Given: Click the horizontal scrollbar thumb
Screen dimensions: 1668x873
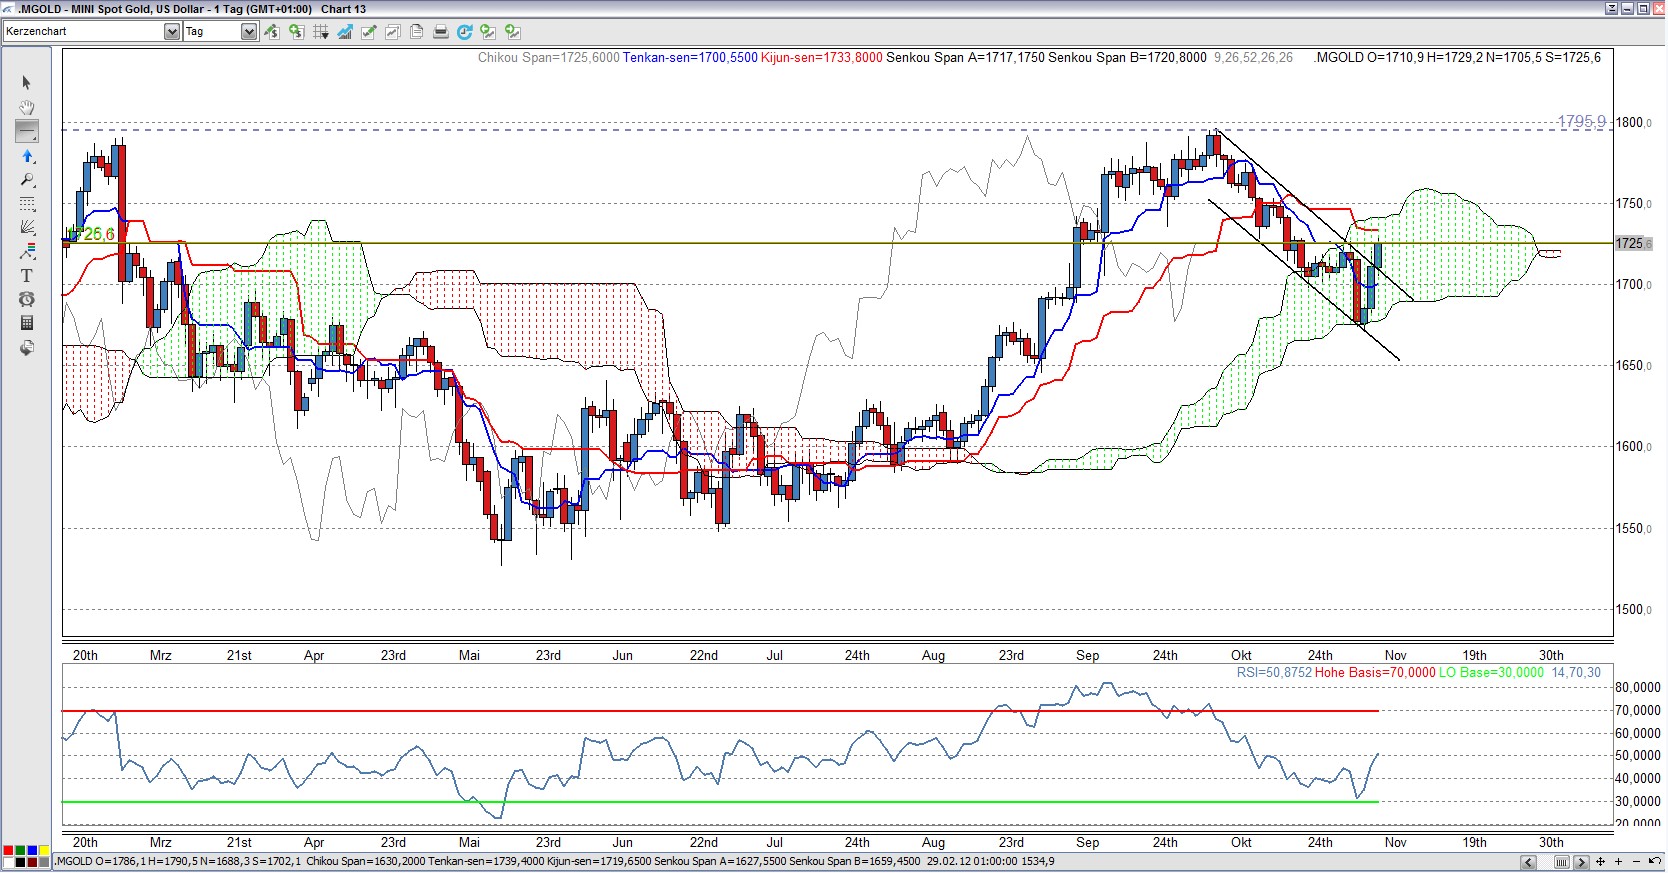Looking at the screenshot, I should (x=1561, y=862).
